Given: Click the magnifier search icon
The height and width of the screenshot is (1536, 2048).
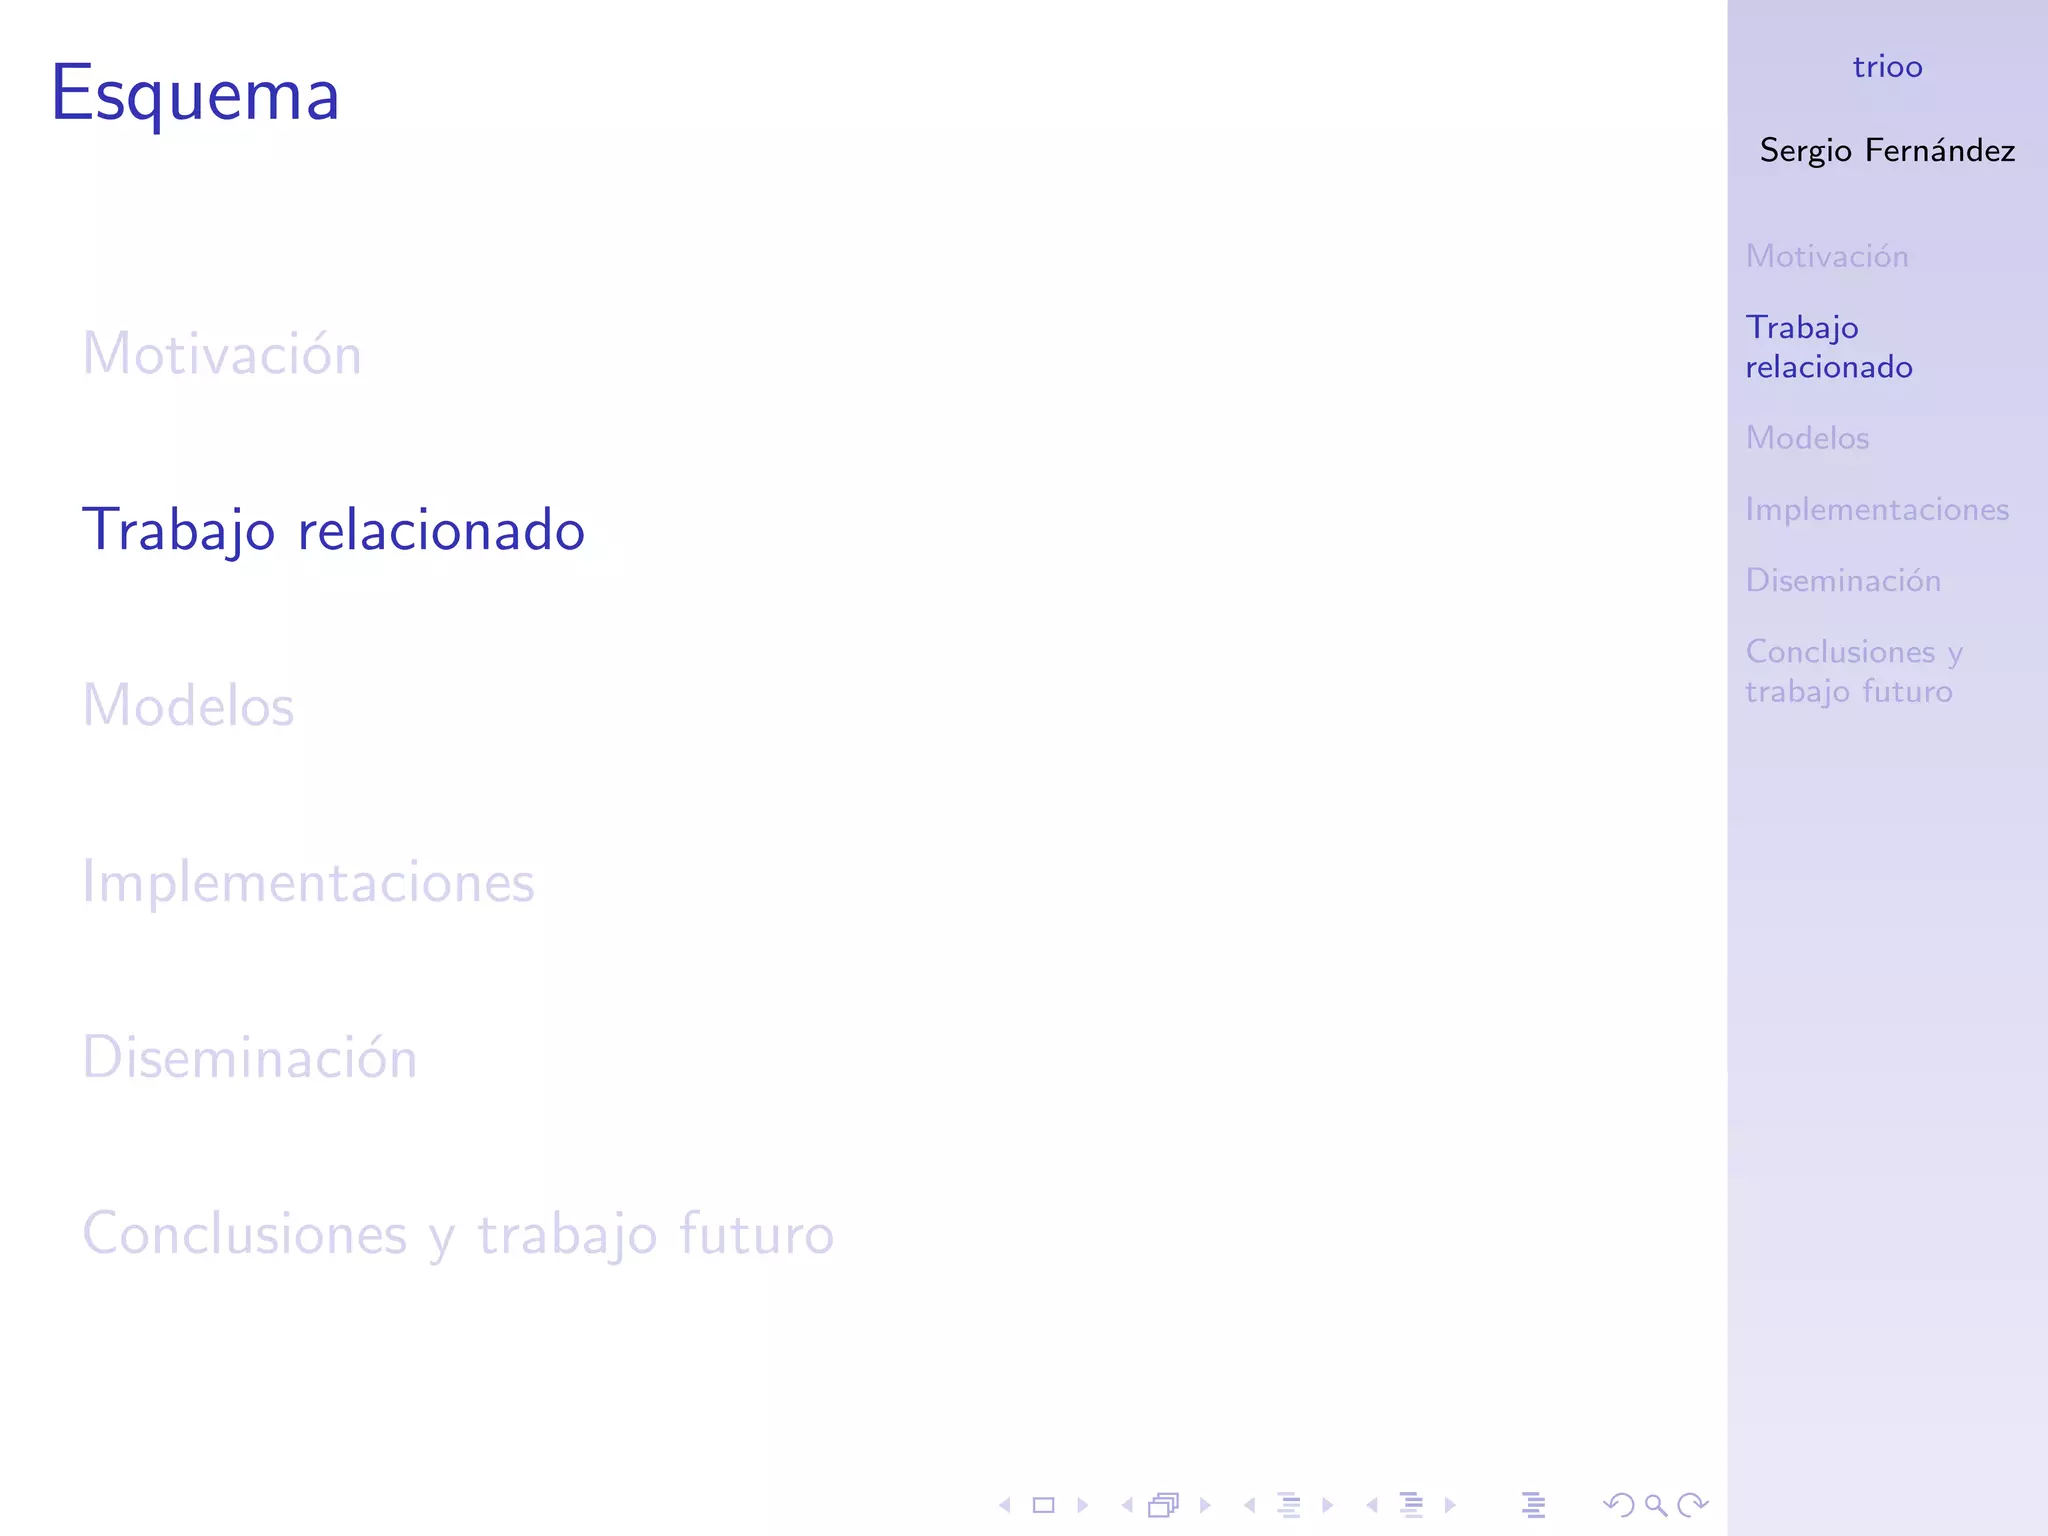Looking at the screenshot, I should [x=1656, y=1505].
